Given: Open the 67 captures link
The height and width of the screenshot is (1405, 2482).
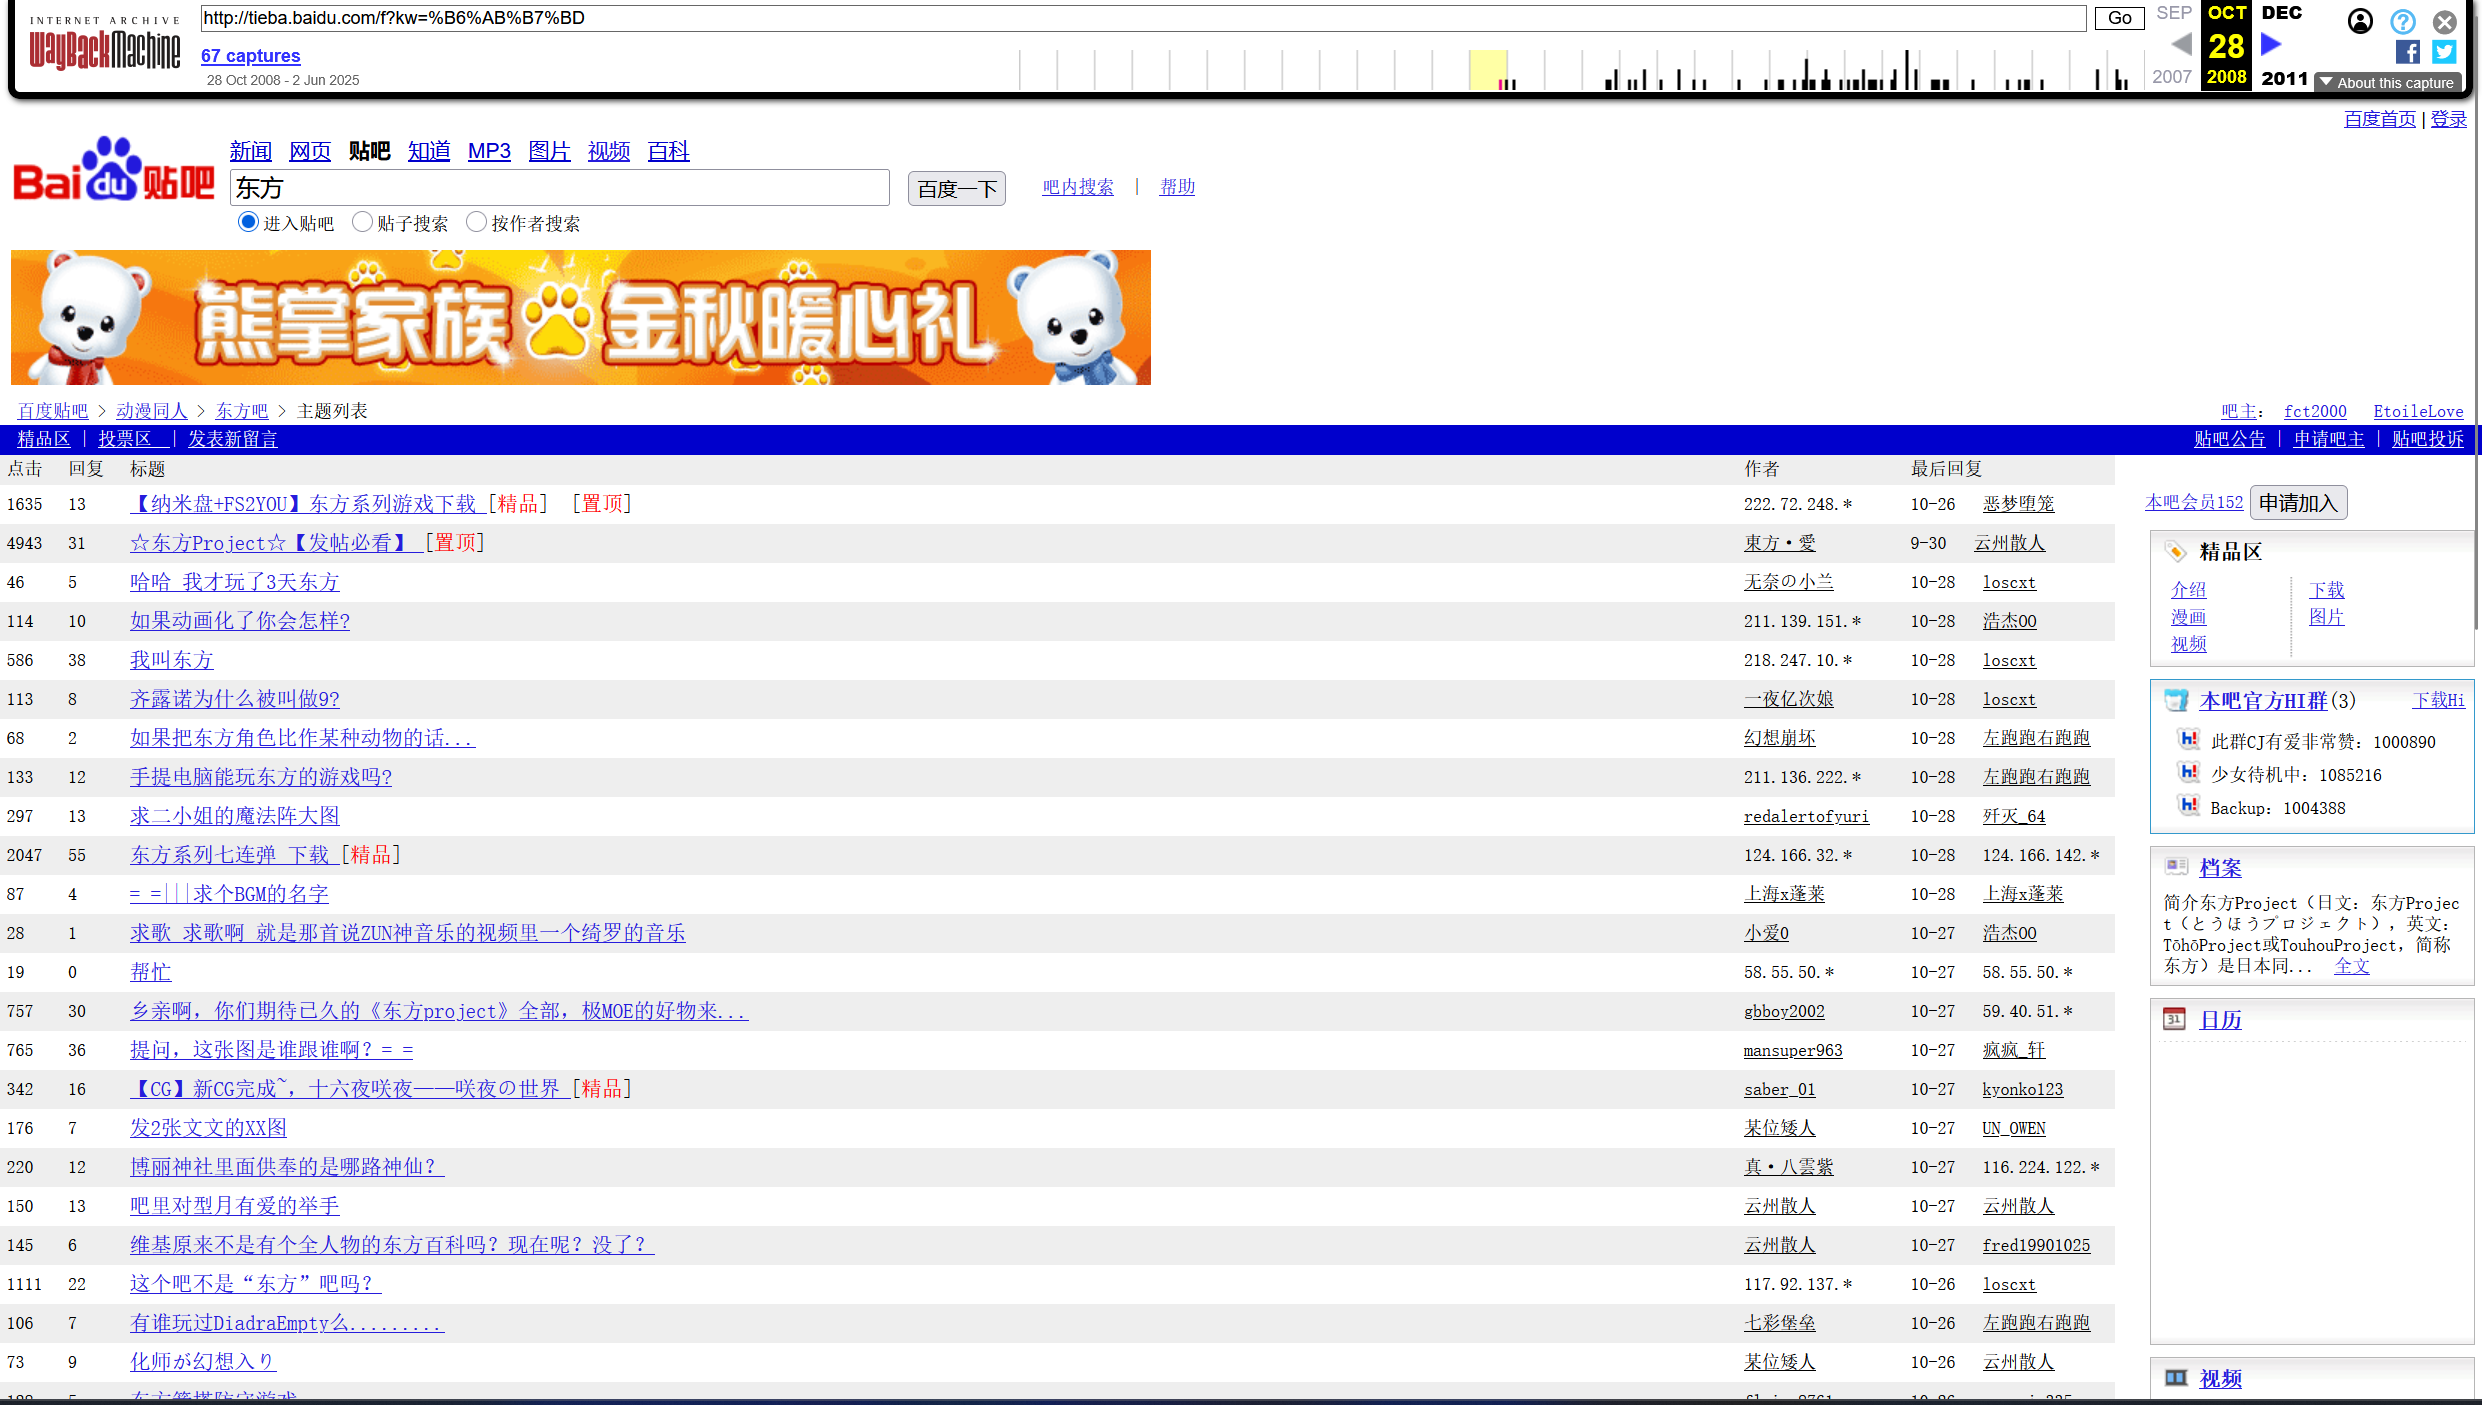Looking at the screenshot, I should (x=251, y=56).
